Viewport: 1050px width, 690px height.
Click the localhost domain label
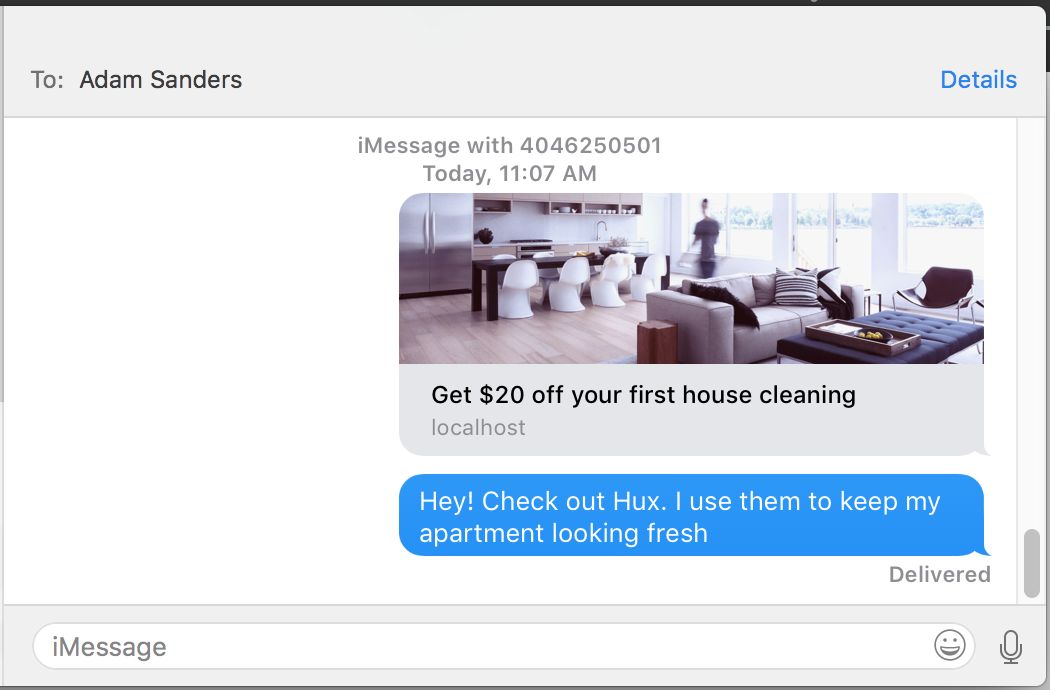(478, 427)
